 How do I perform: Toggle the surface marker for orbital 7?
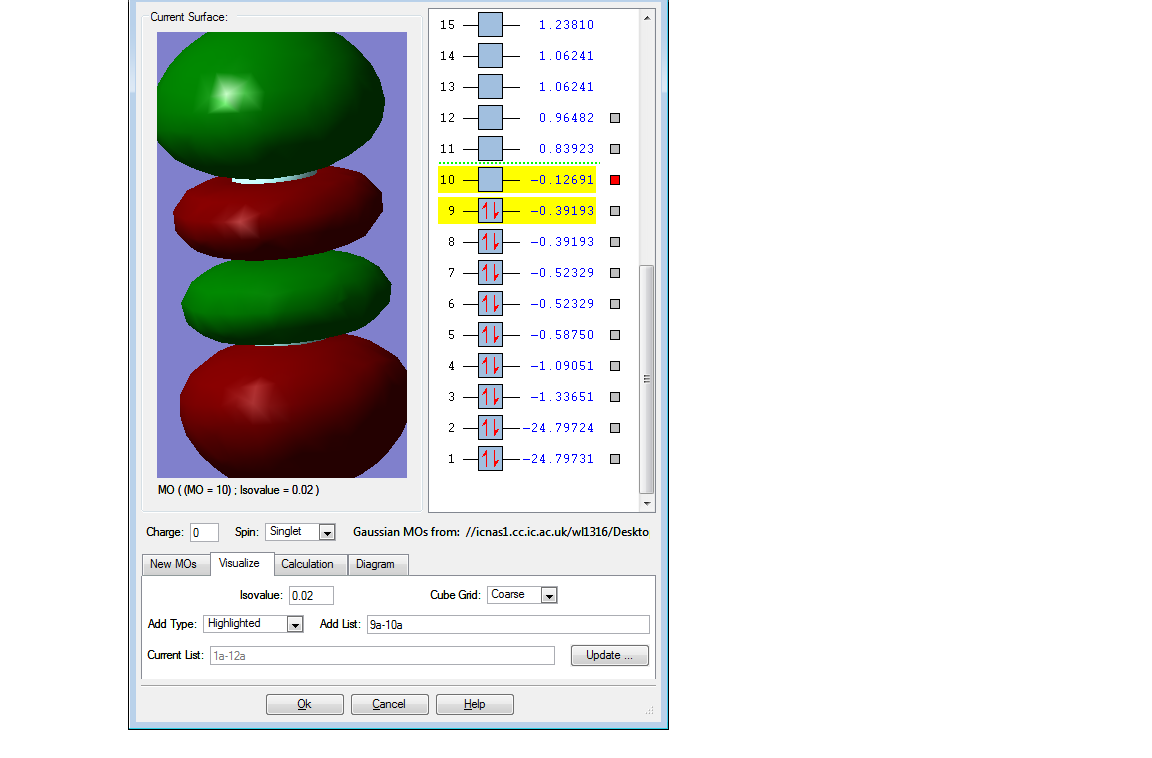click(x=616, y=272)
